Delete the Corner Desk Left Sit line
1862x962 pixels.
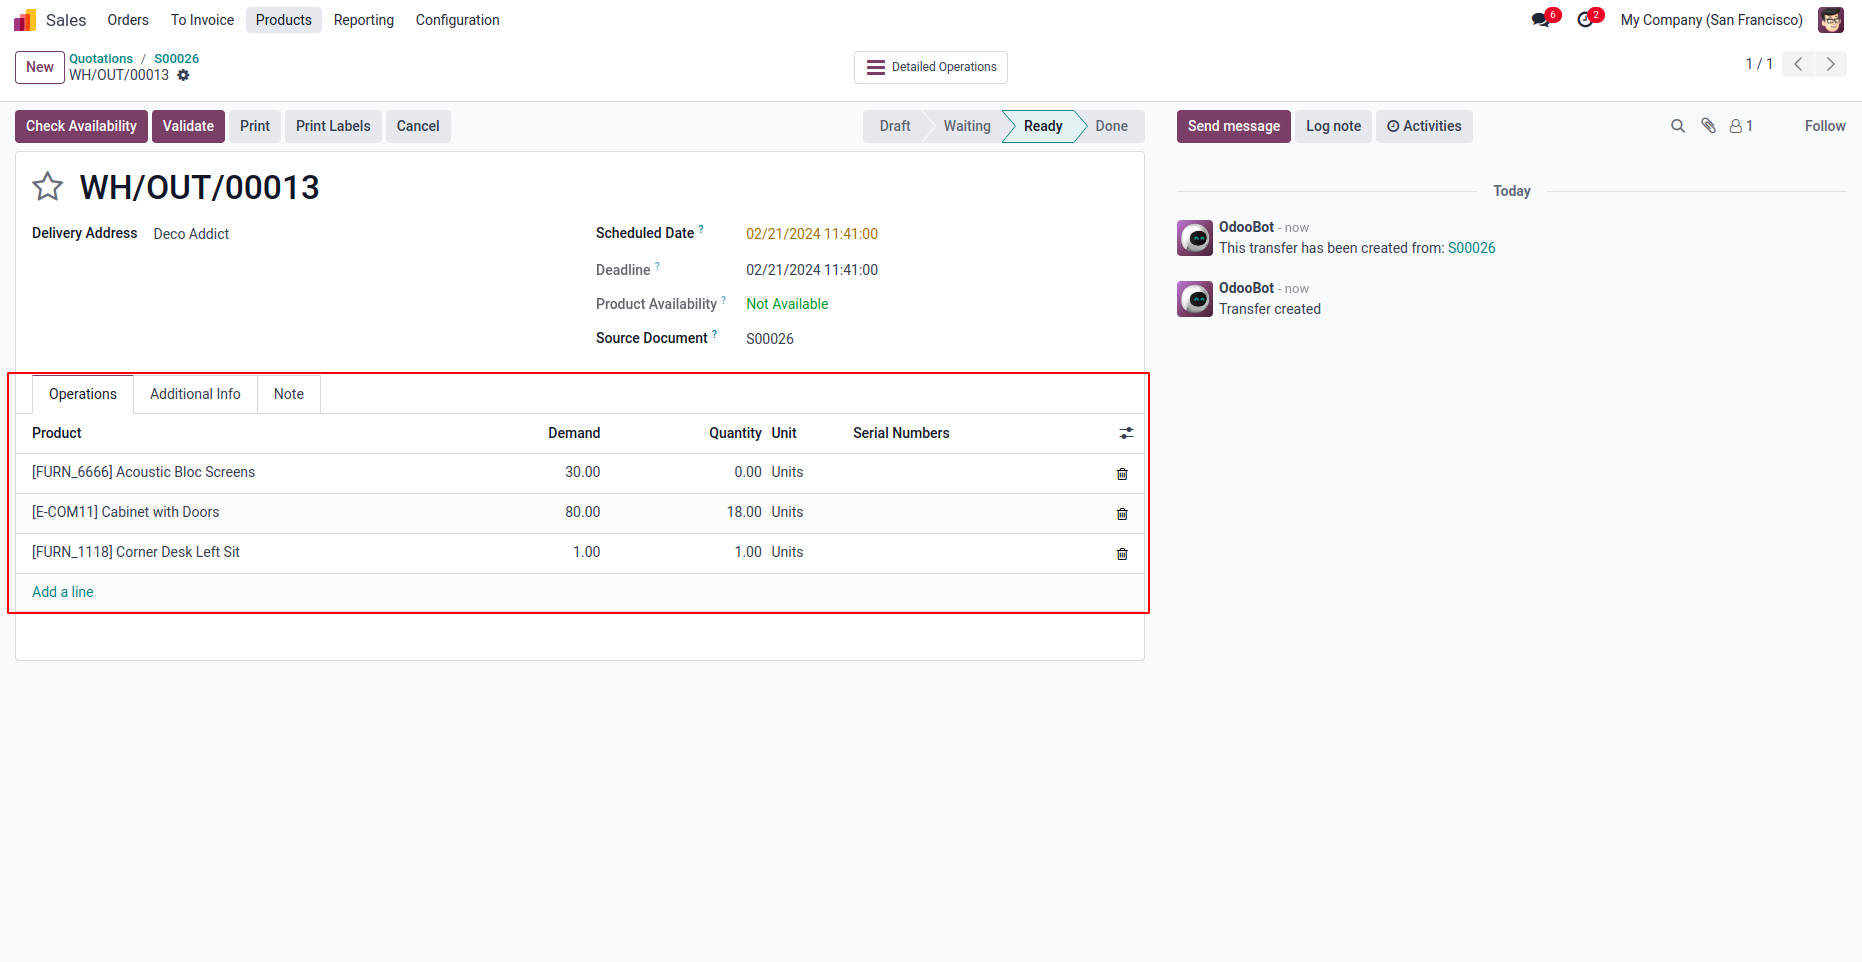pos(1122,554)
